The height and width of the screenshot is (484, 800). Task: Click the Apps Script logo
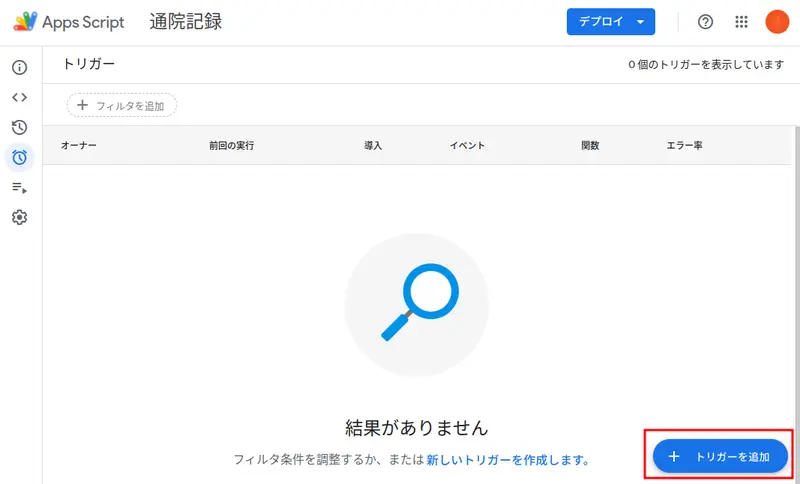coord(69,22)
